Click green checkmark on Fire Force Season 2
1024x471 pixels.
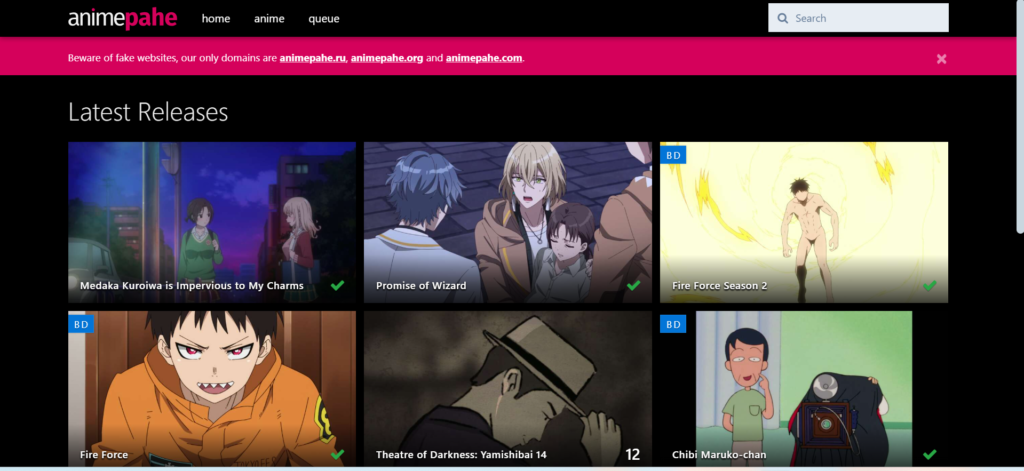929,285
